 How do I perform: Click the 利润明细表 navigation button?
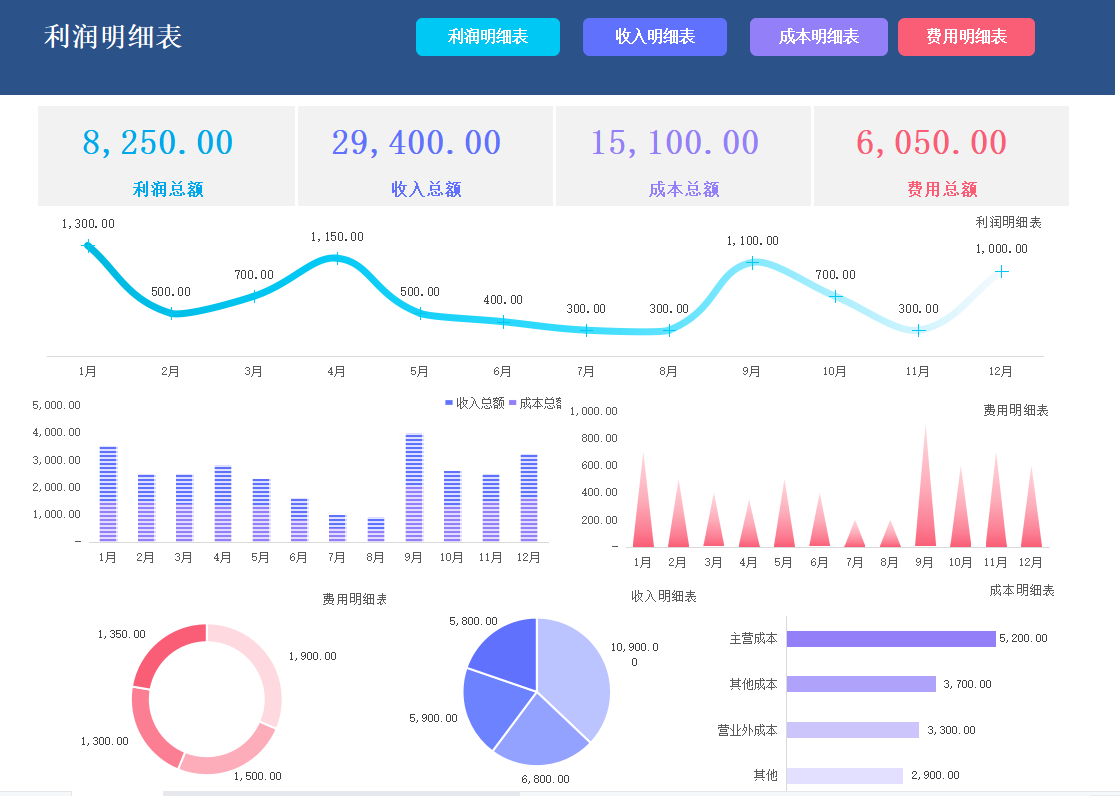click(488, 36)
